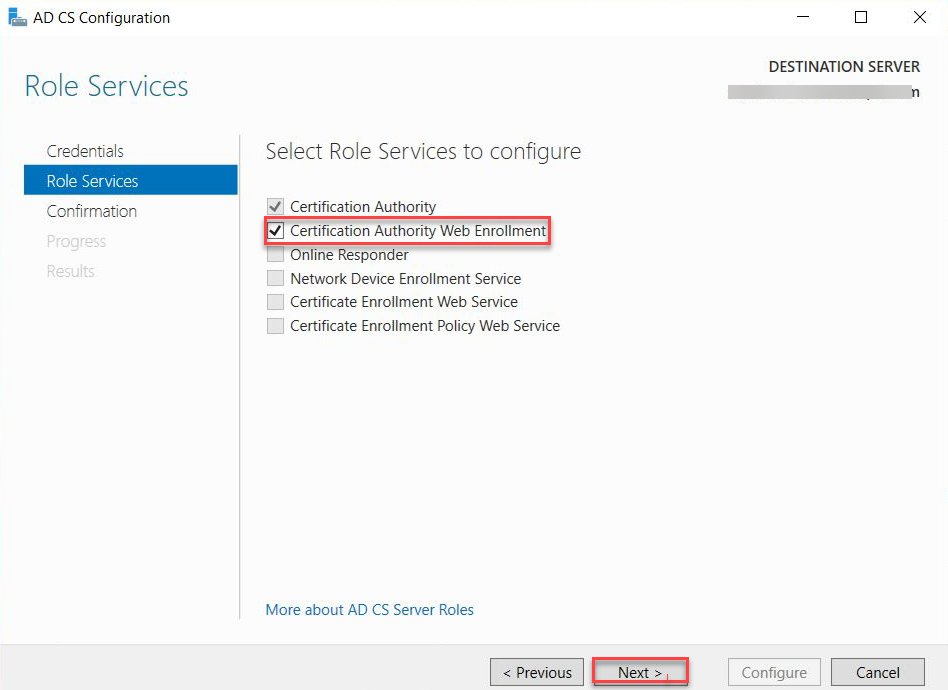Tick Certificate Enrollment Web Service checkbox
The width and height of the screenshot is (948, 690).
[276, 302]
